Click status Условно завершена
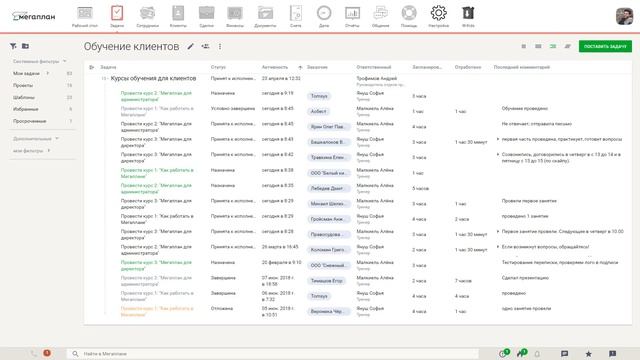This screenshot has height=360, width=640. (x=233, y=109)
